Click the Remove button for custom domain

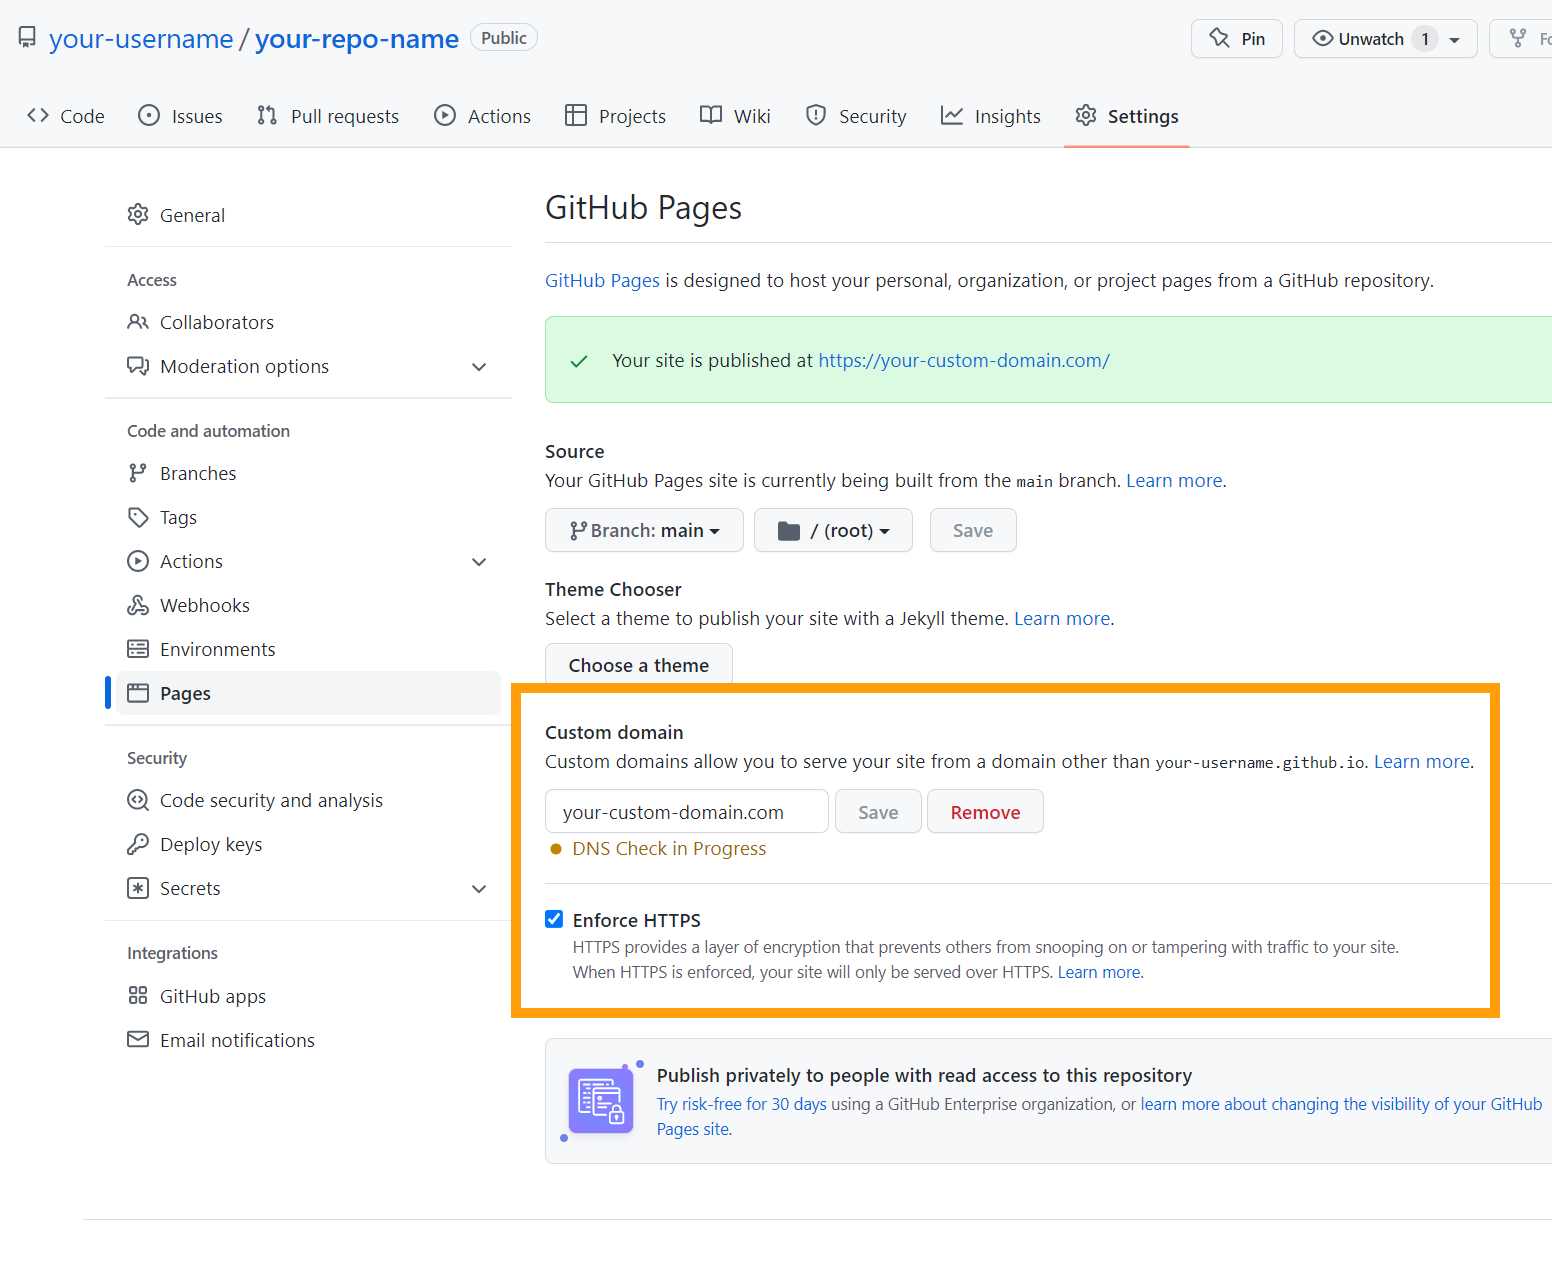pos(985,811)
